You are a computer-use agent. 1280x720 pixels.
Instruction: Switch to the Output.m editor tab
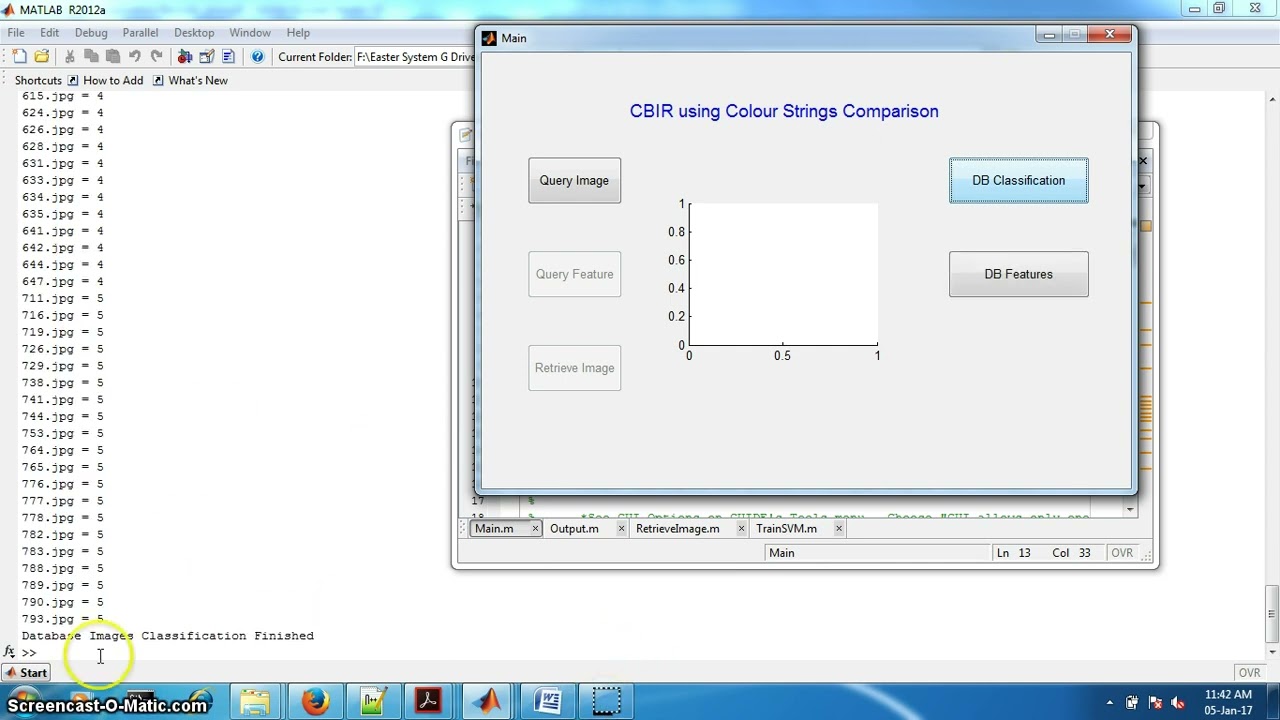[574, 529]
